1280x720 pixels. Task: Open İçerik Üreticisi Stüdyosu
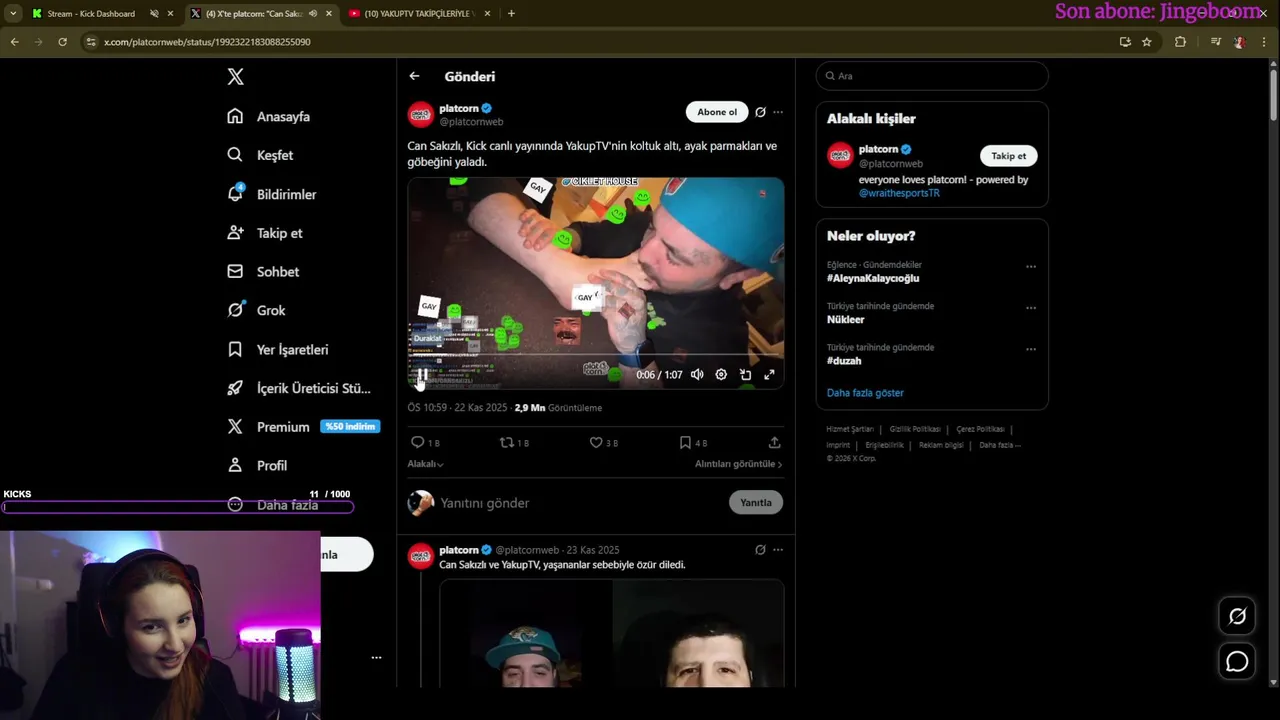click(299, 388)
